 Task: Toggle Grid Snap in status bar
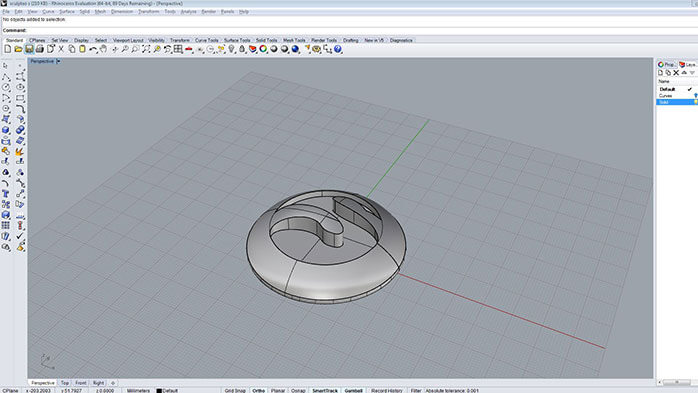[235, 390]
